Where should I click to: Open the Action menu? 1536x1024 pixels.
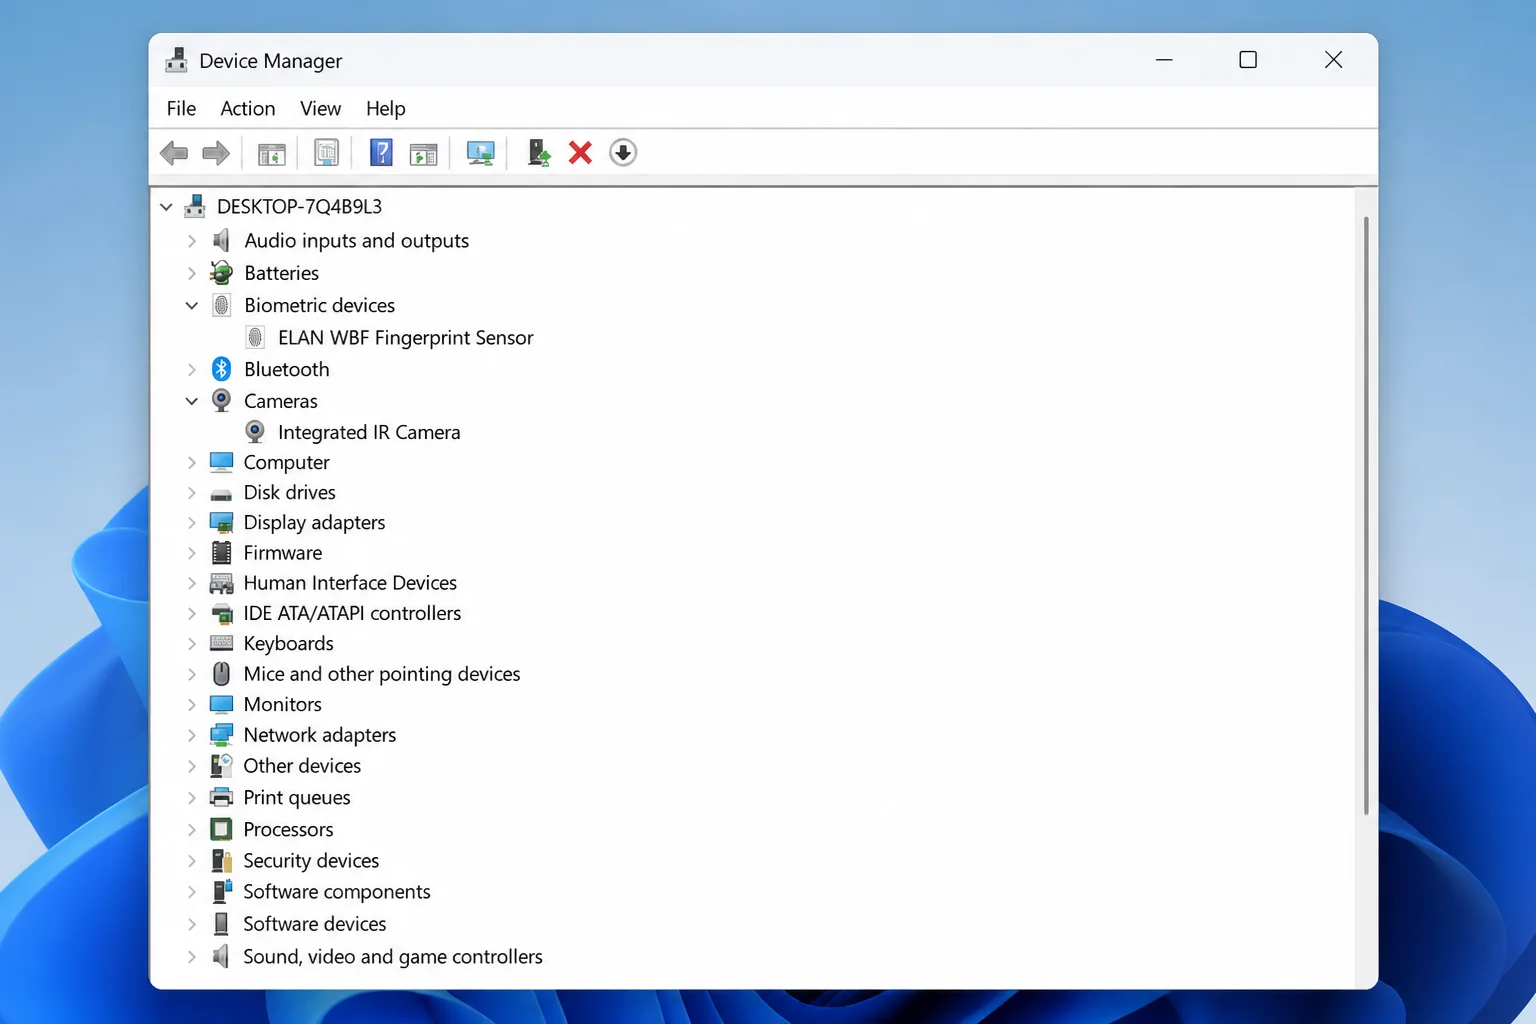pyautogui.click(x=248, y=108)
